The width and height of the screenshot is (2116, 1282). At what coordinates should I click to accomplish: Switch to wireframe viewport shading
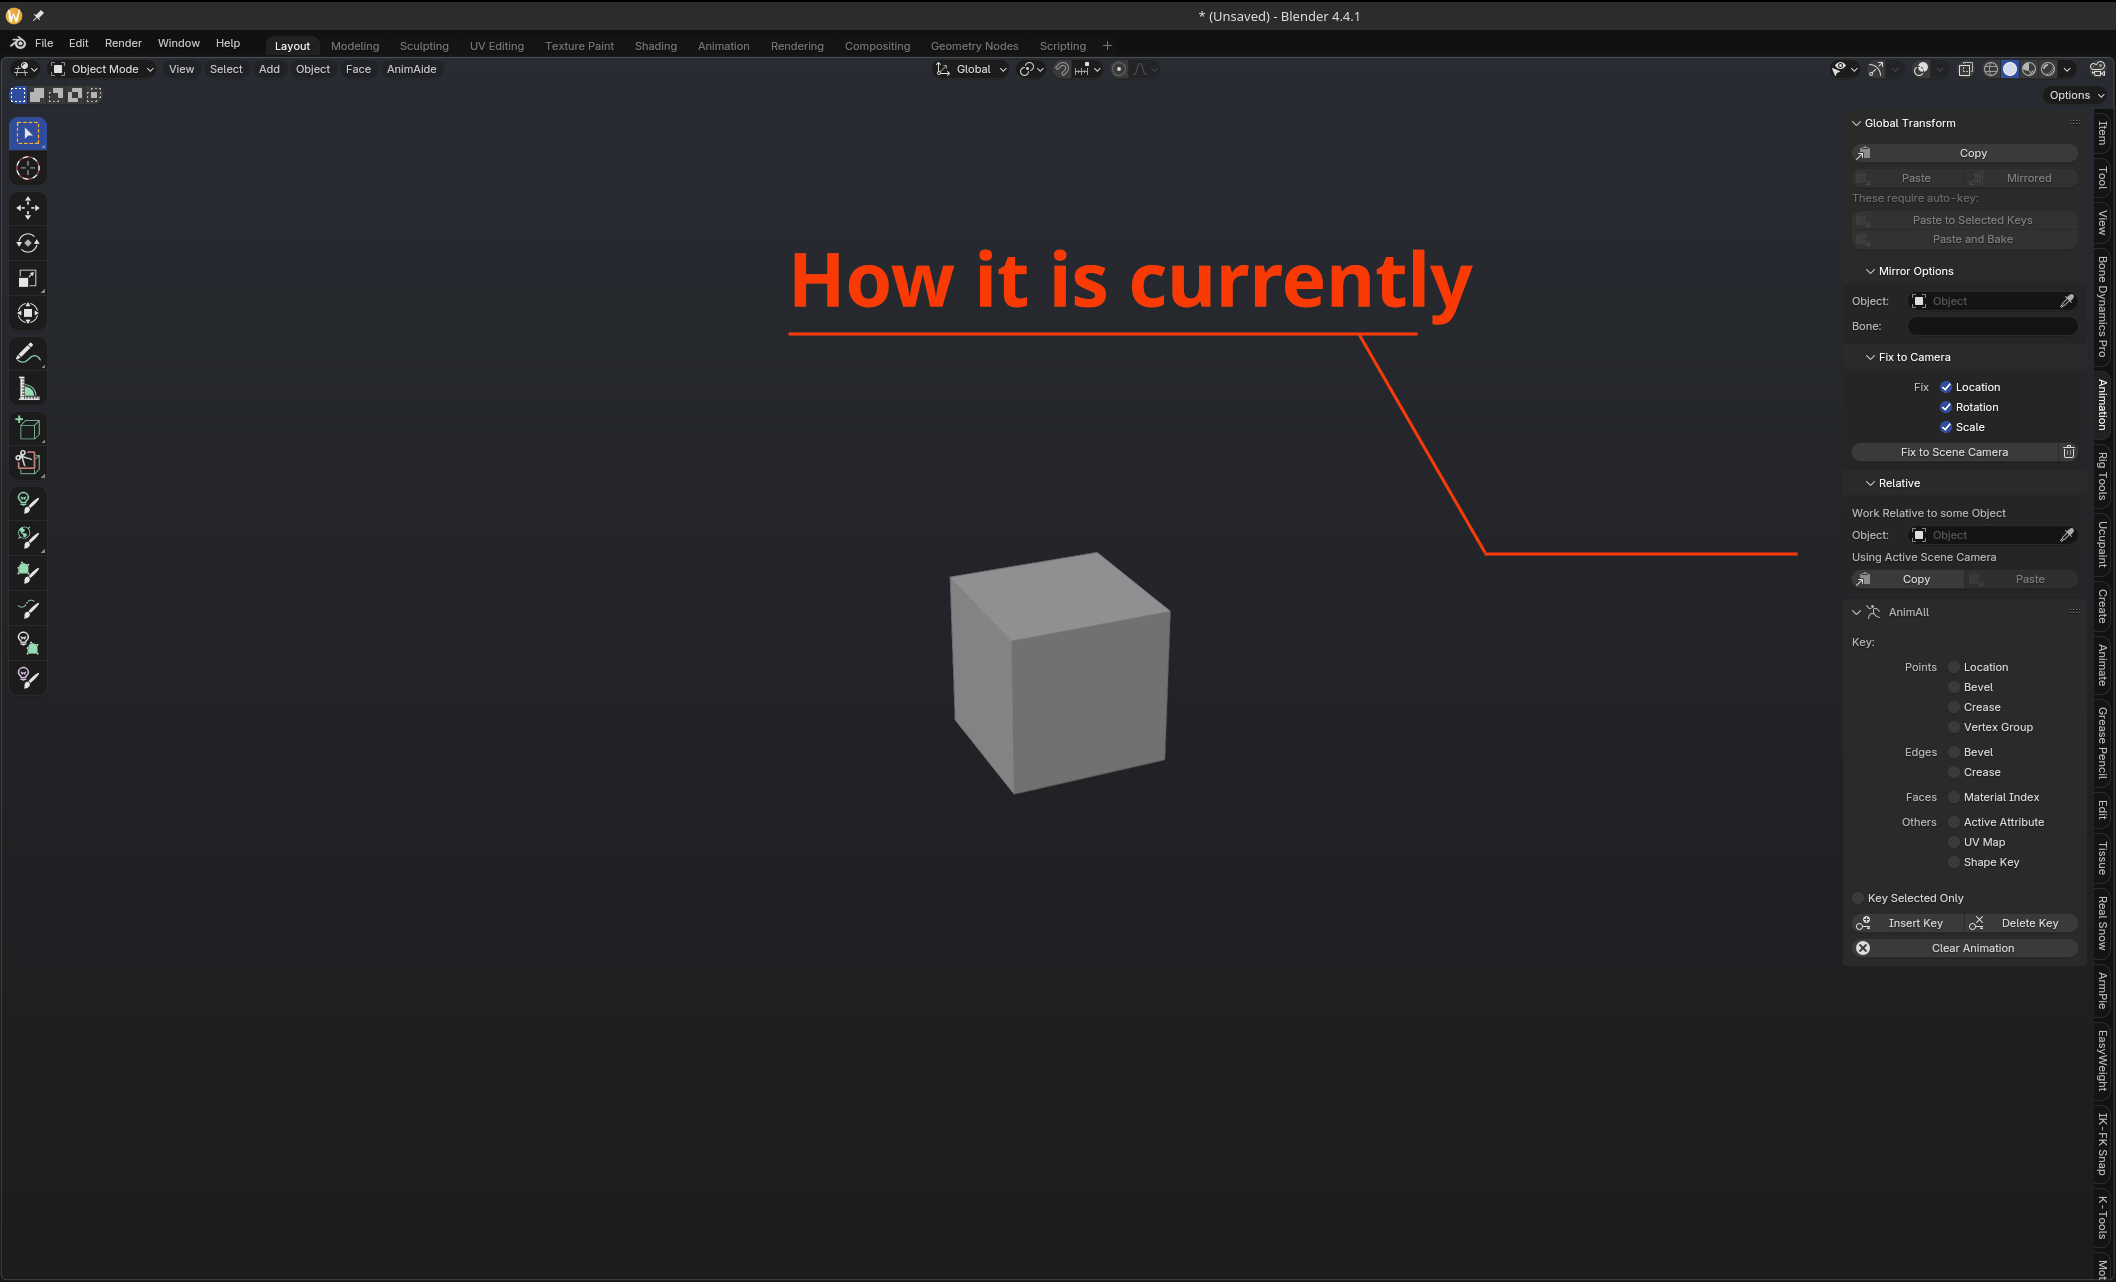1991,69
